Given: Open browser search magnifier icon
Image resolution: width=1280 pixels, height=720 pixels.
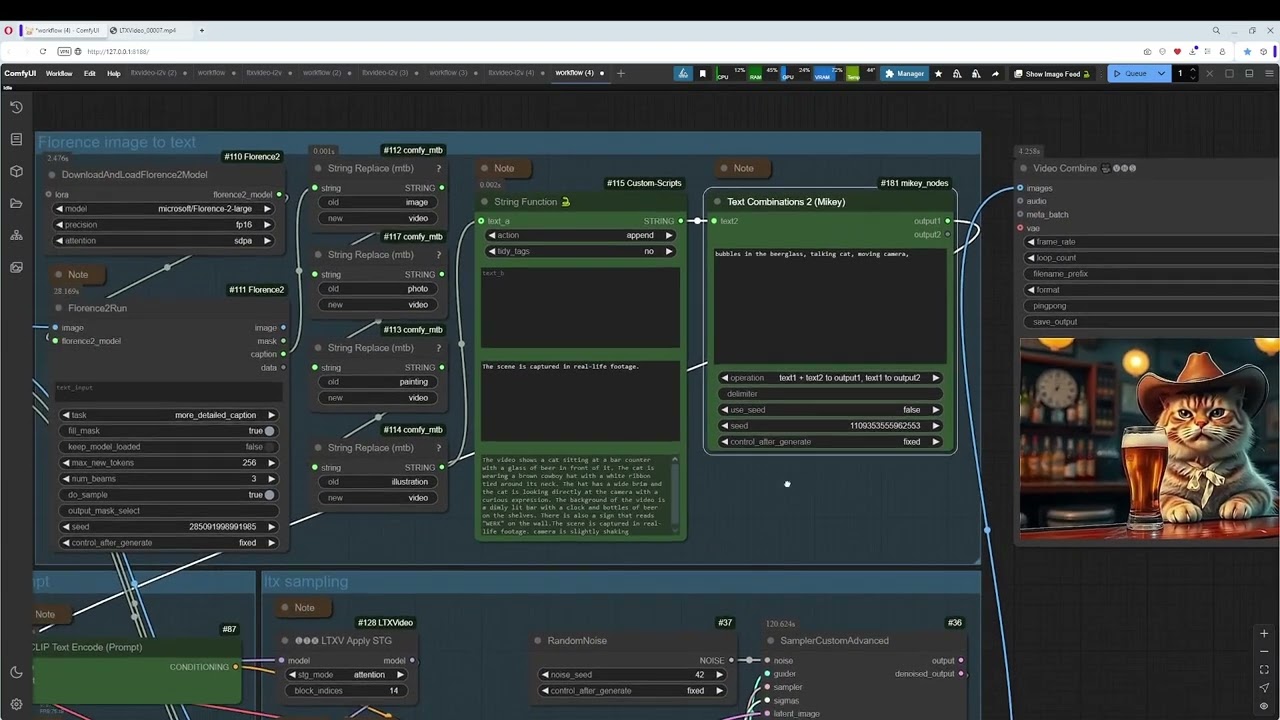Looking at the screenshot, I should [1216, 30].
